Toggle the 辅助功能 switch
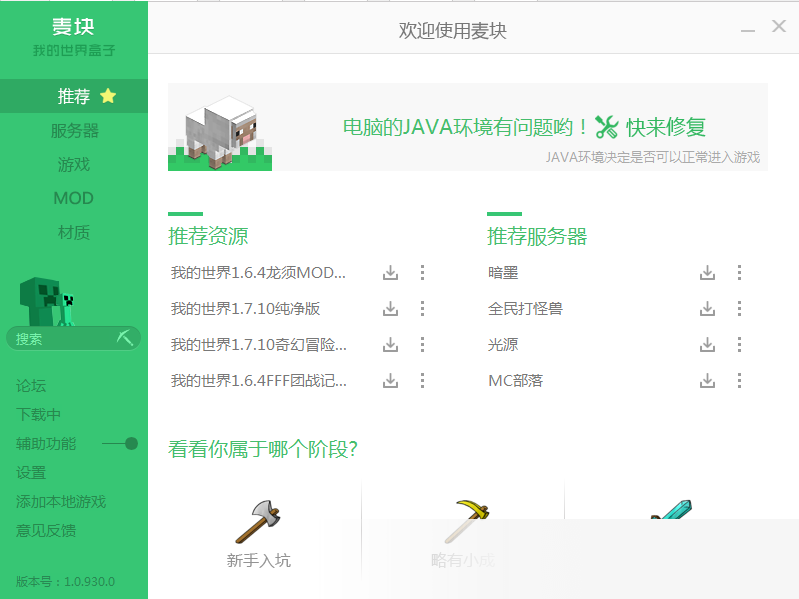 pyautogui.click(x=120, y=444)
